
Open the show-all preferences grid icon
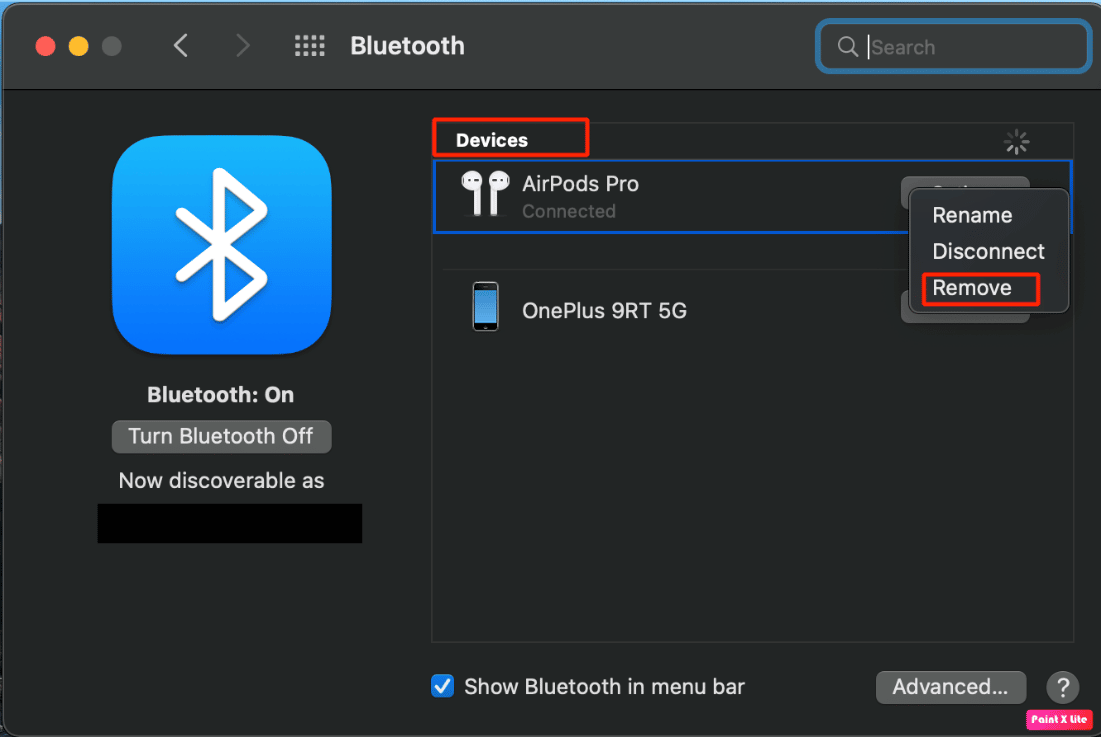coord(310,46)
